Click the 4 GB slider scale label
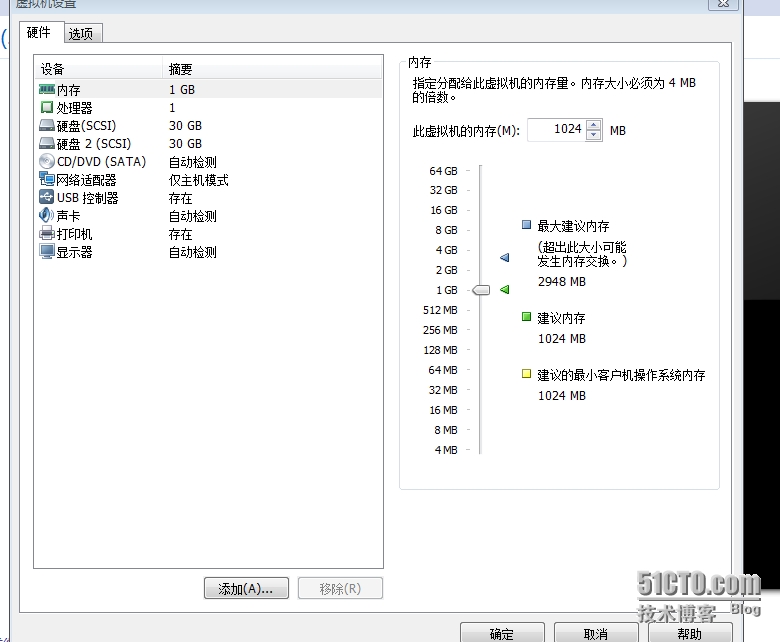This screenshot has height=642, width=780. coord(446,250)
